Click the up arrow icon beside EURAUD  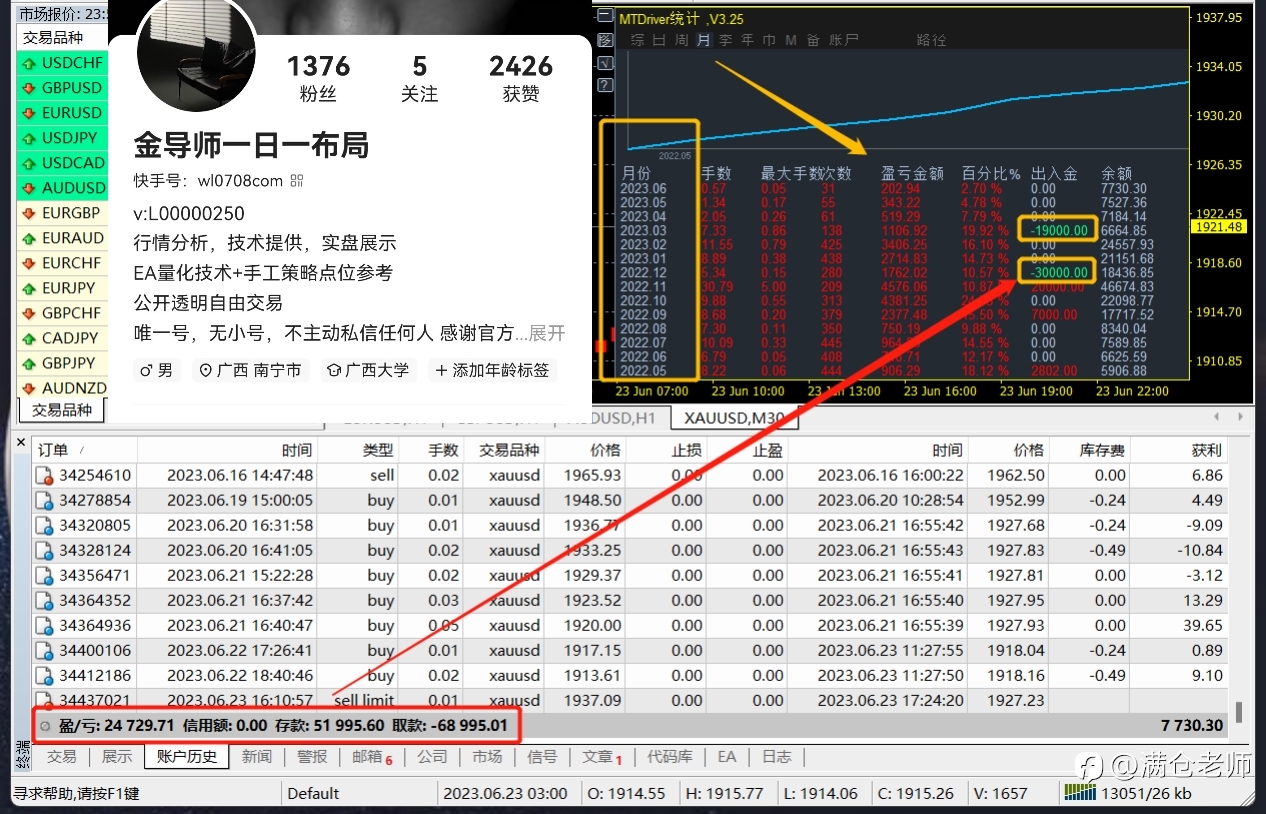coord(29,238)
